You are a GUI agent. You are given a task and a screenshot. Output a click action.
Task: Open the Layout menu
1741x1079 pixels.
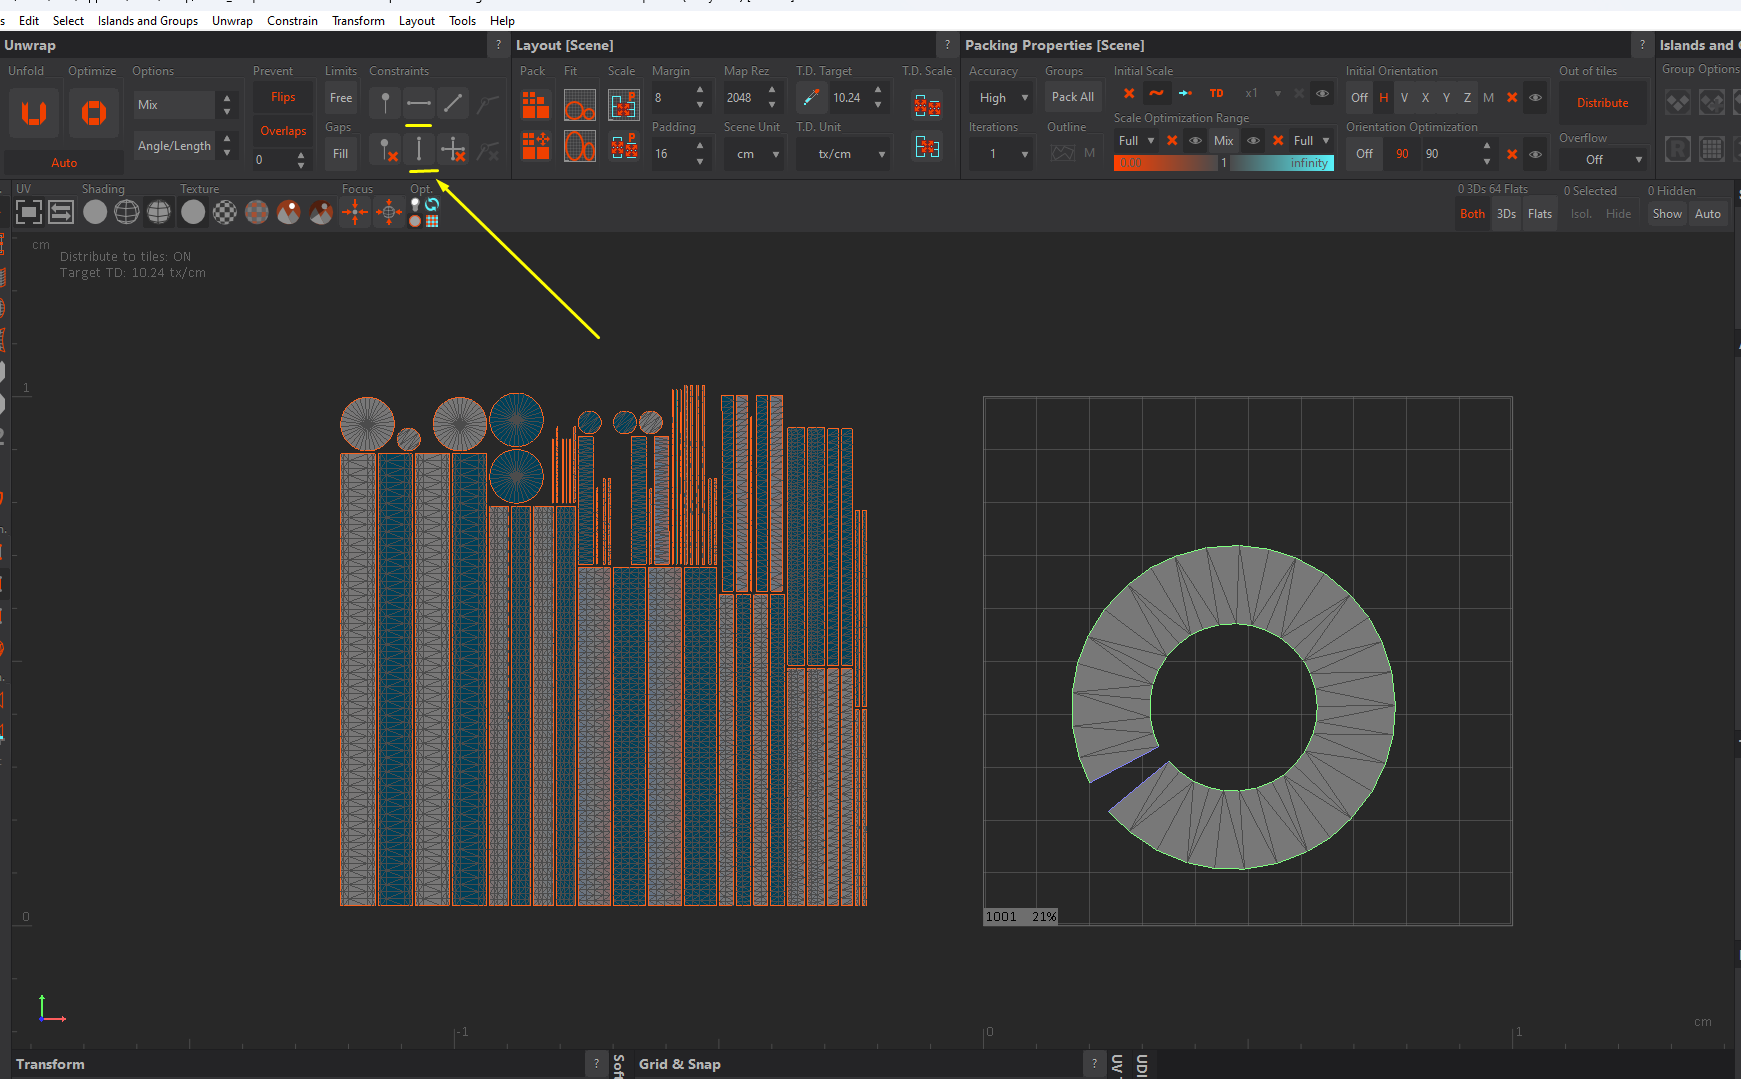[x=416, y=21]
